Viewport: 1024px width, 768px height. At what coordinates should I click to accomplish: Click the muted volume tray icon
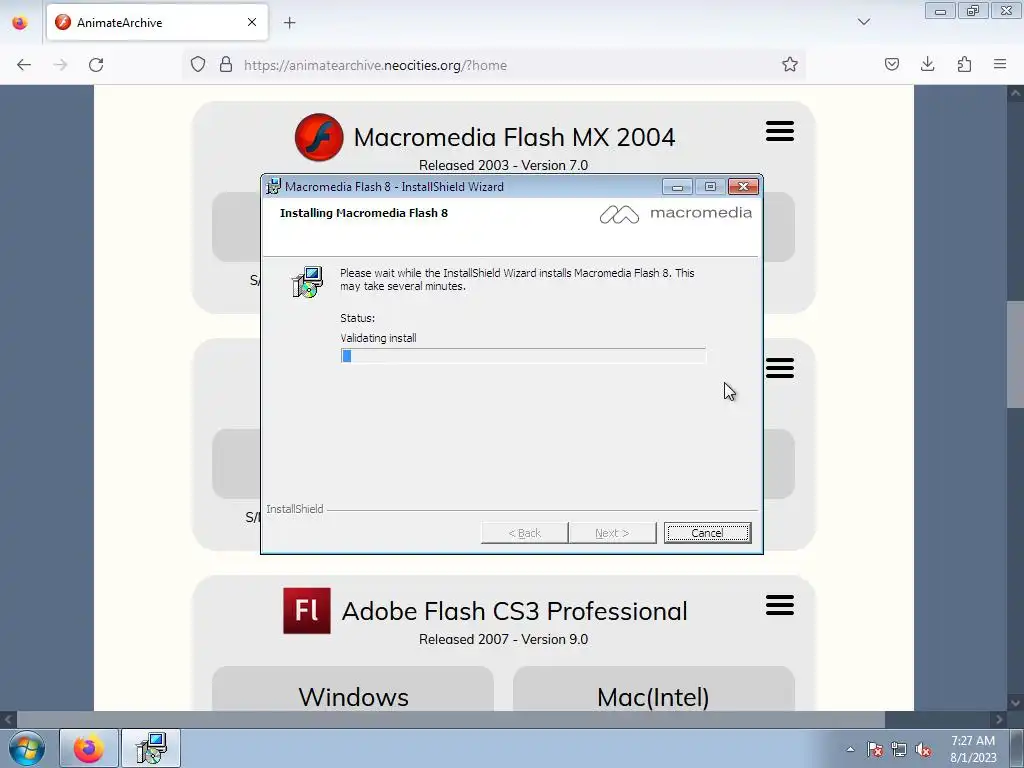click(923, 750)
